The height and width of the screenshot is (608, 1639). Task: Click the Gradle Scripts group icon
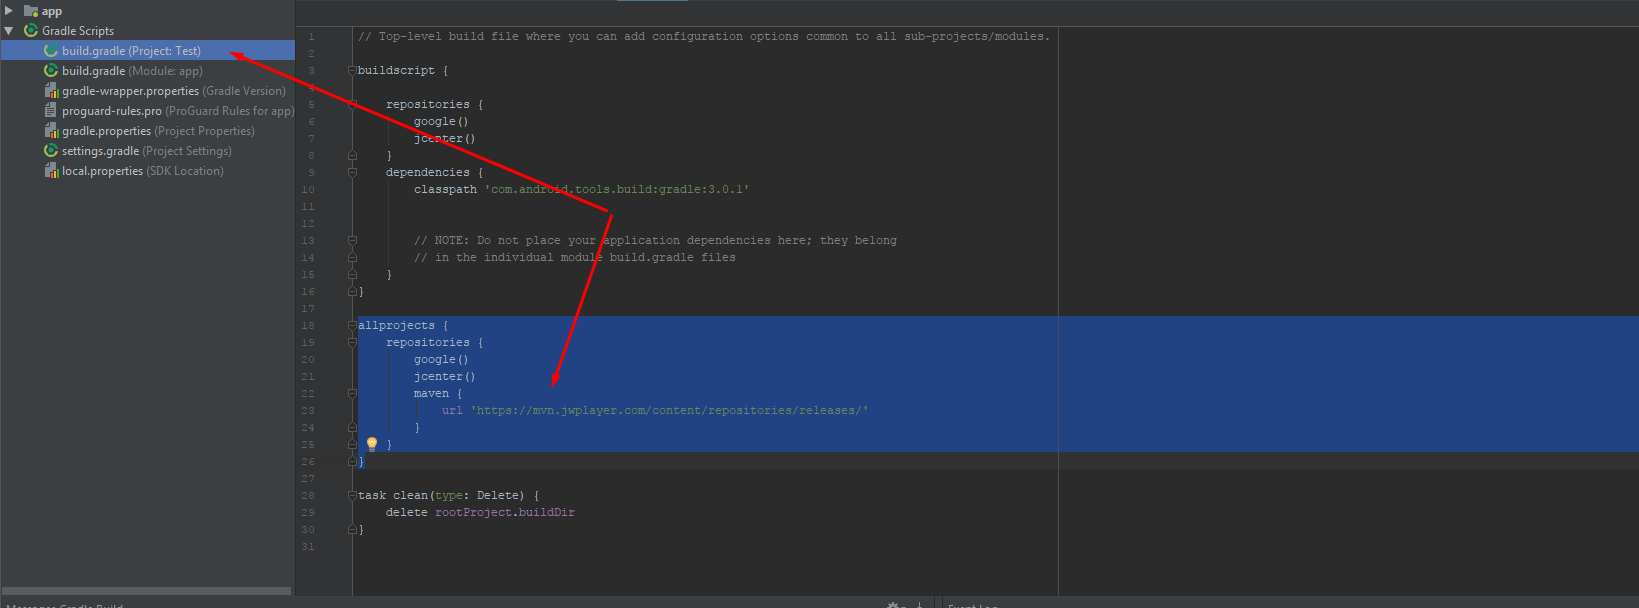31,31
